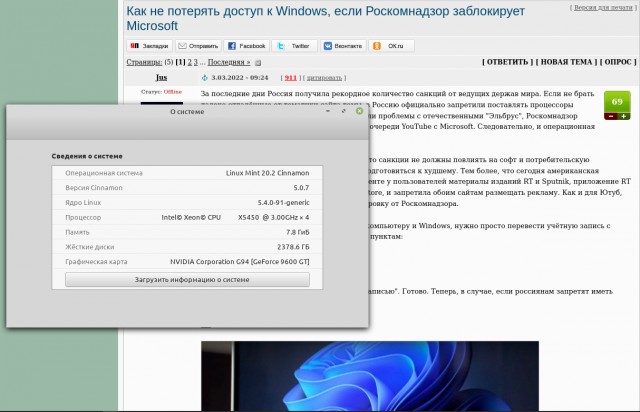Viewport: 640px width, 412px height.
Task: Click the Графическая карта row label
Action: point(96,261)
